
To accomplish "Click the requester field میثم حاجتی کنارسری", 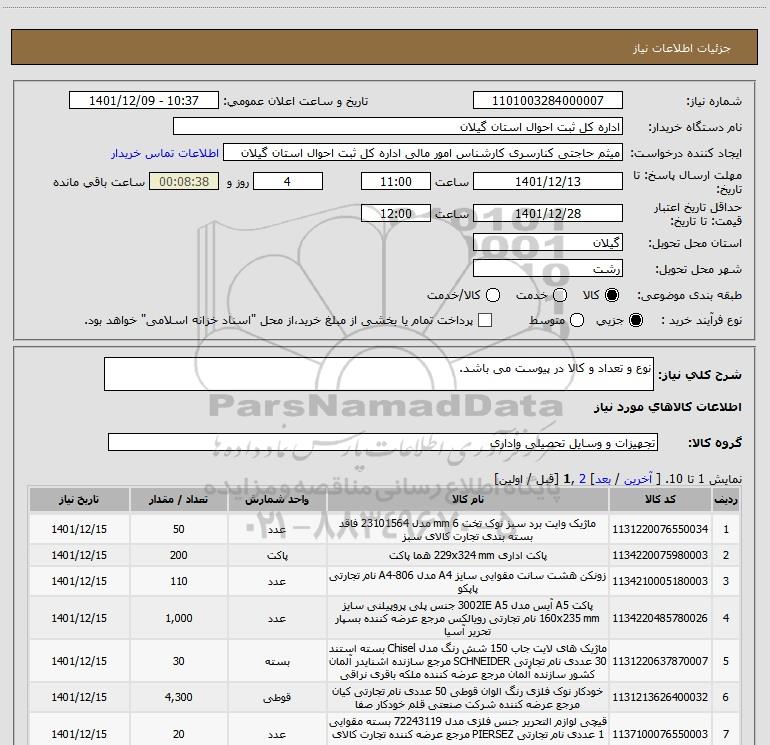I will 423,153.
